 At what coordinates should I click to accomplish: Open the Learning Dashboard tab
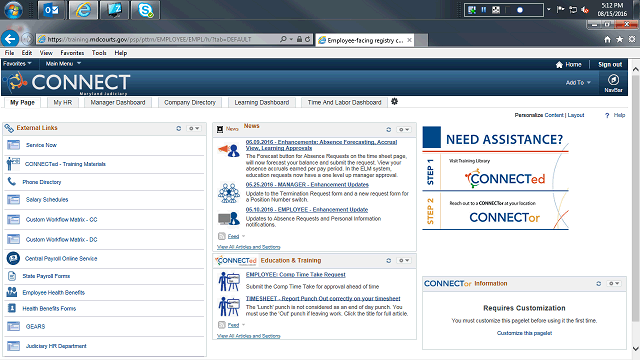(262, 102)
